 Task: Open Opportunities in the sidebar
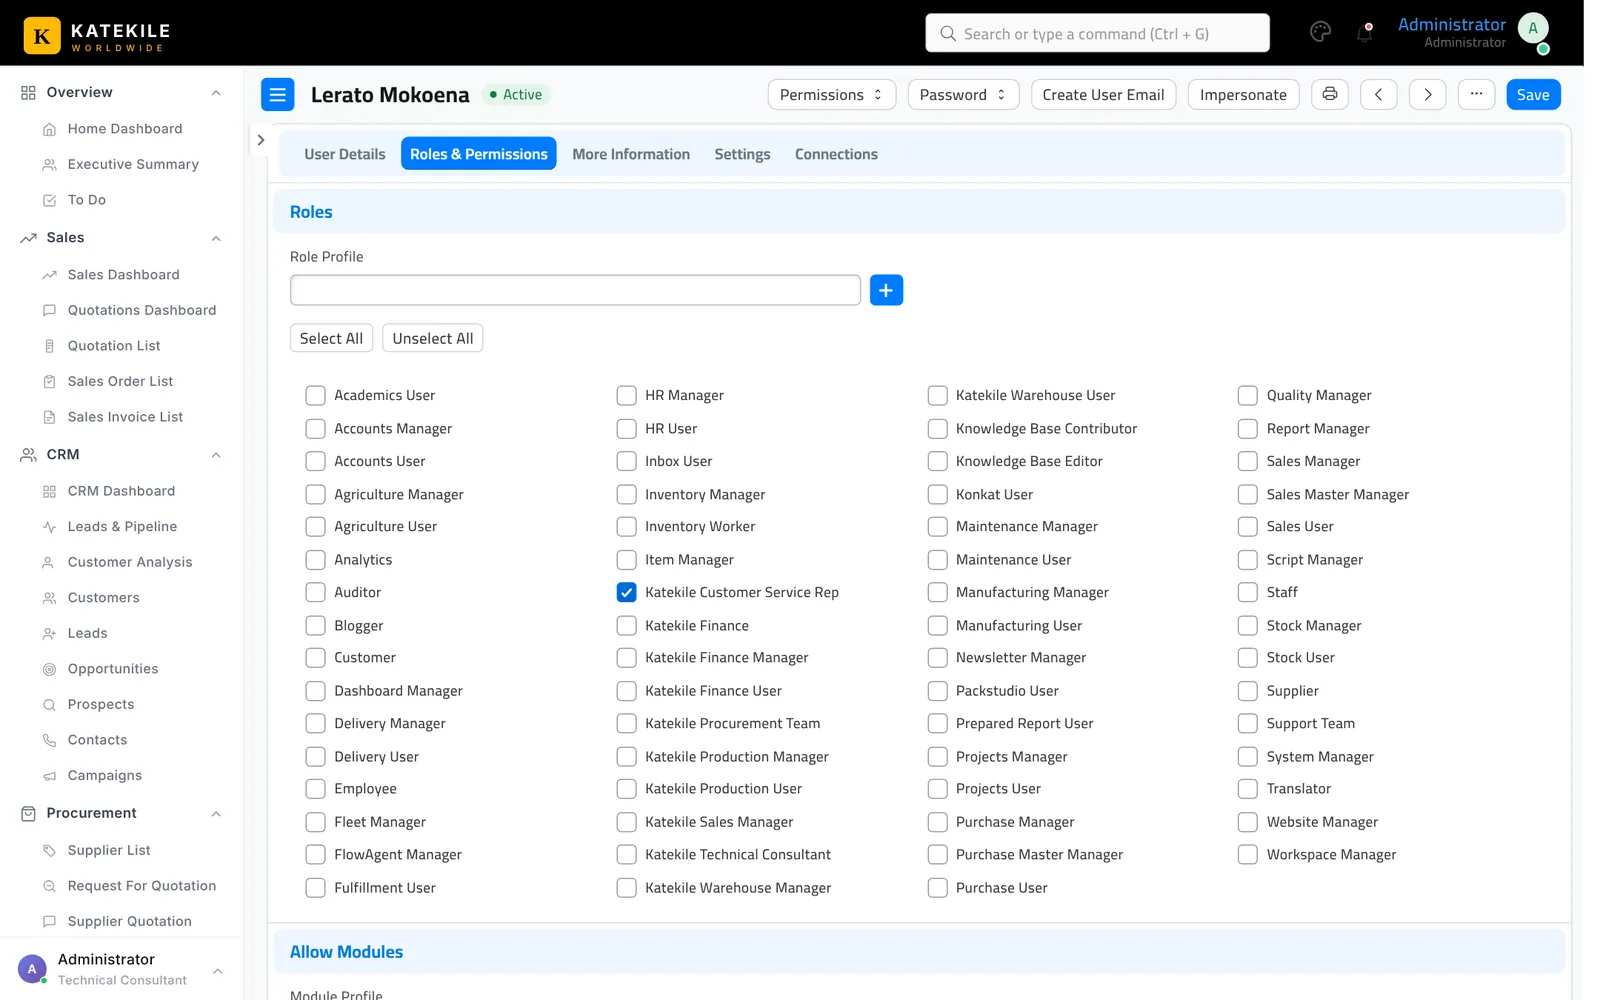(x=112, y=669)
